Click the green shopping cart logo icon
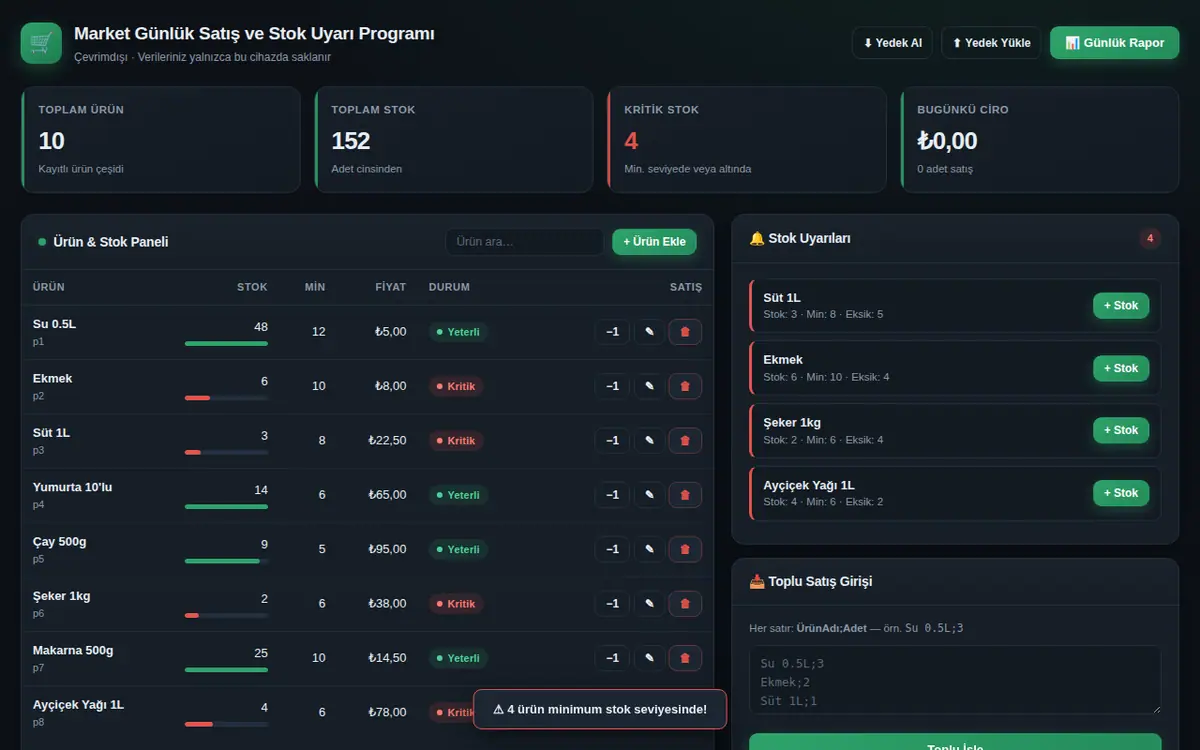The image size is (1200, 750). coord(41,43)
